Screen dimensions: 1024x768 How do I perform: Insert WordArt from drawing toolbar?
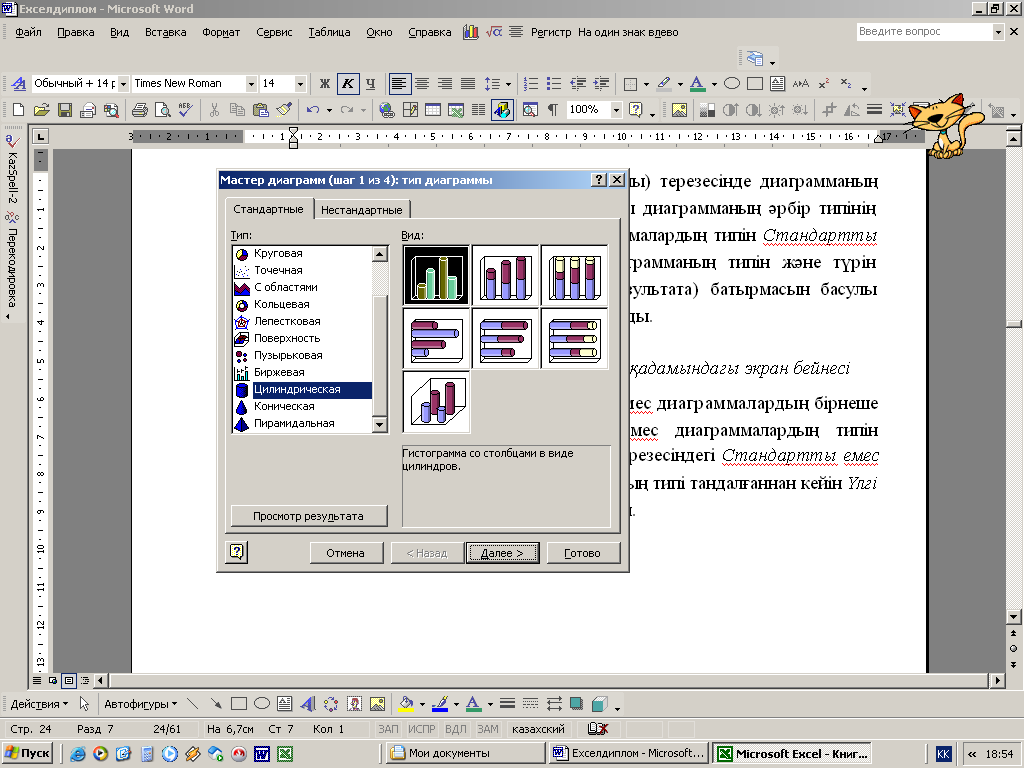click(x=308, y=704)
